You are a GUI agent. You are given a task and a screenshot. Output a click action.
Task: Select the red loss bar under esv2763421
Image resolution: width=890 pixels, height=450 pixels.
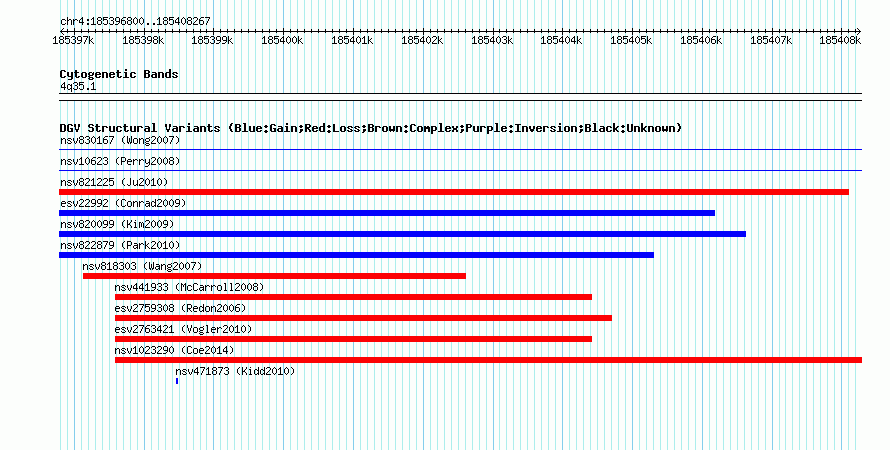click(x=353, y=339)
